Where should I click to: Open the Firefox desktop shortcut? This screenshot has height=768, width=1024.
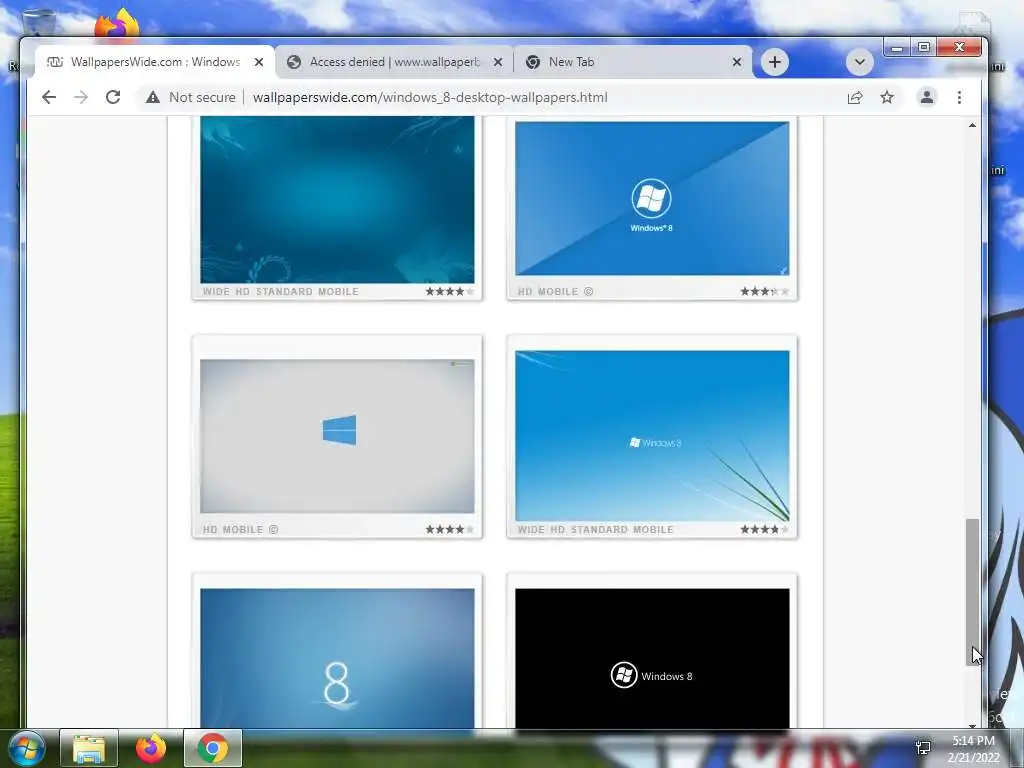tap(118, 25)
